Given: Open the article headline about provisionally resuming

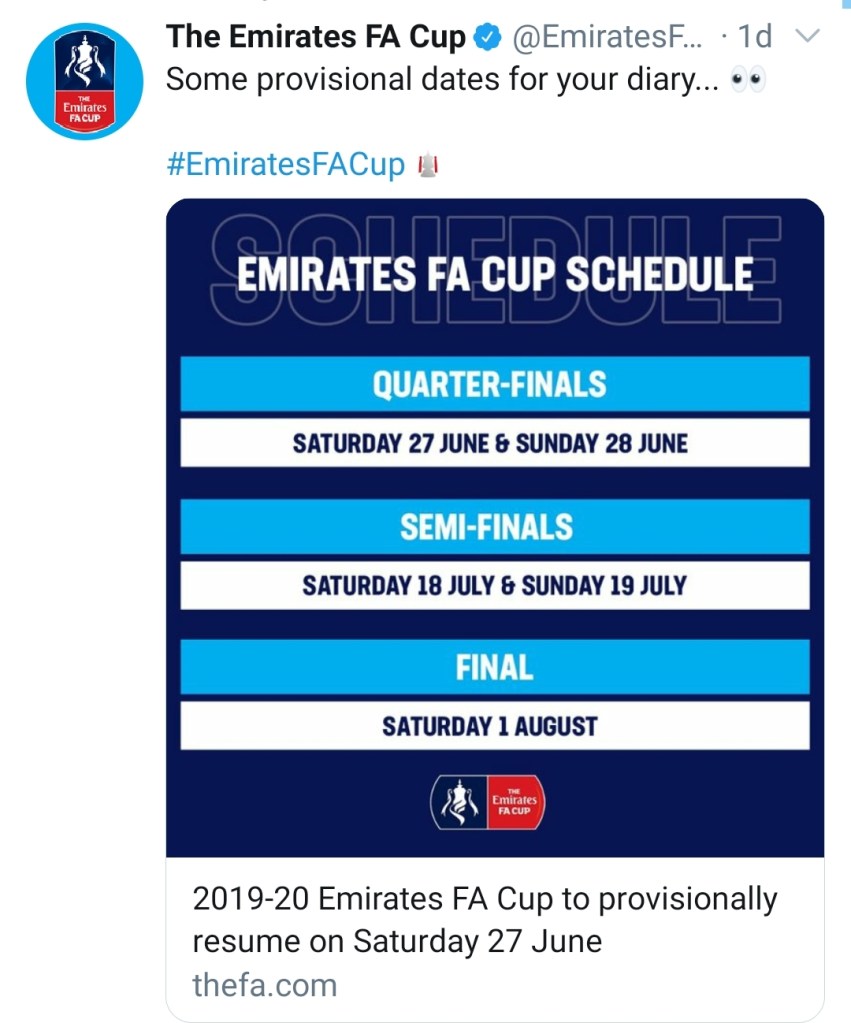Looking at the screenshot, I should tap(484, 920).
